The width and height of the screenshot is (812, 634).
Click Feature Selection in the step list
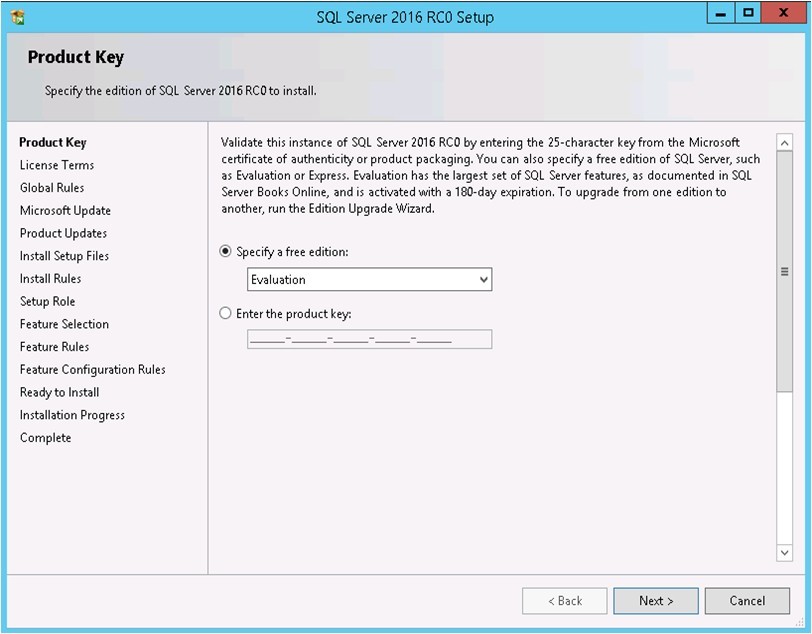(64, 324)
